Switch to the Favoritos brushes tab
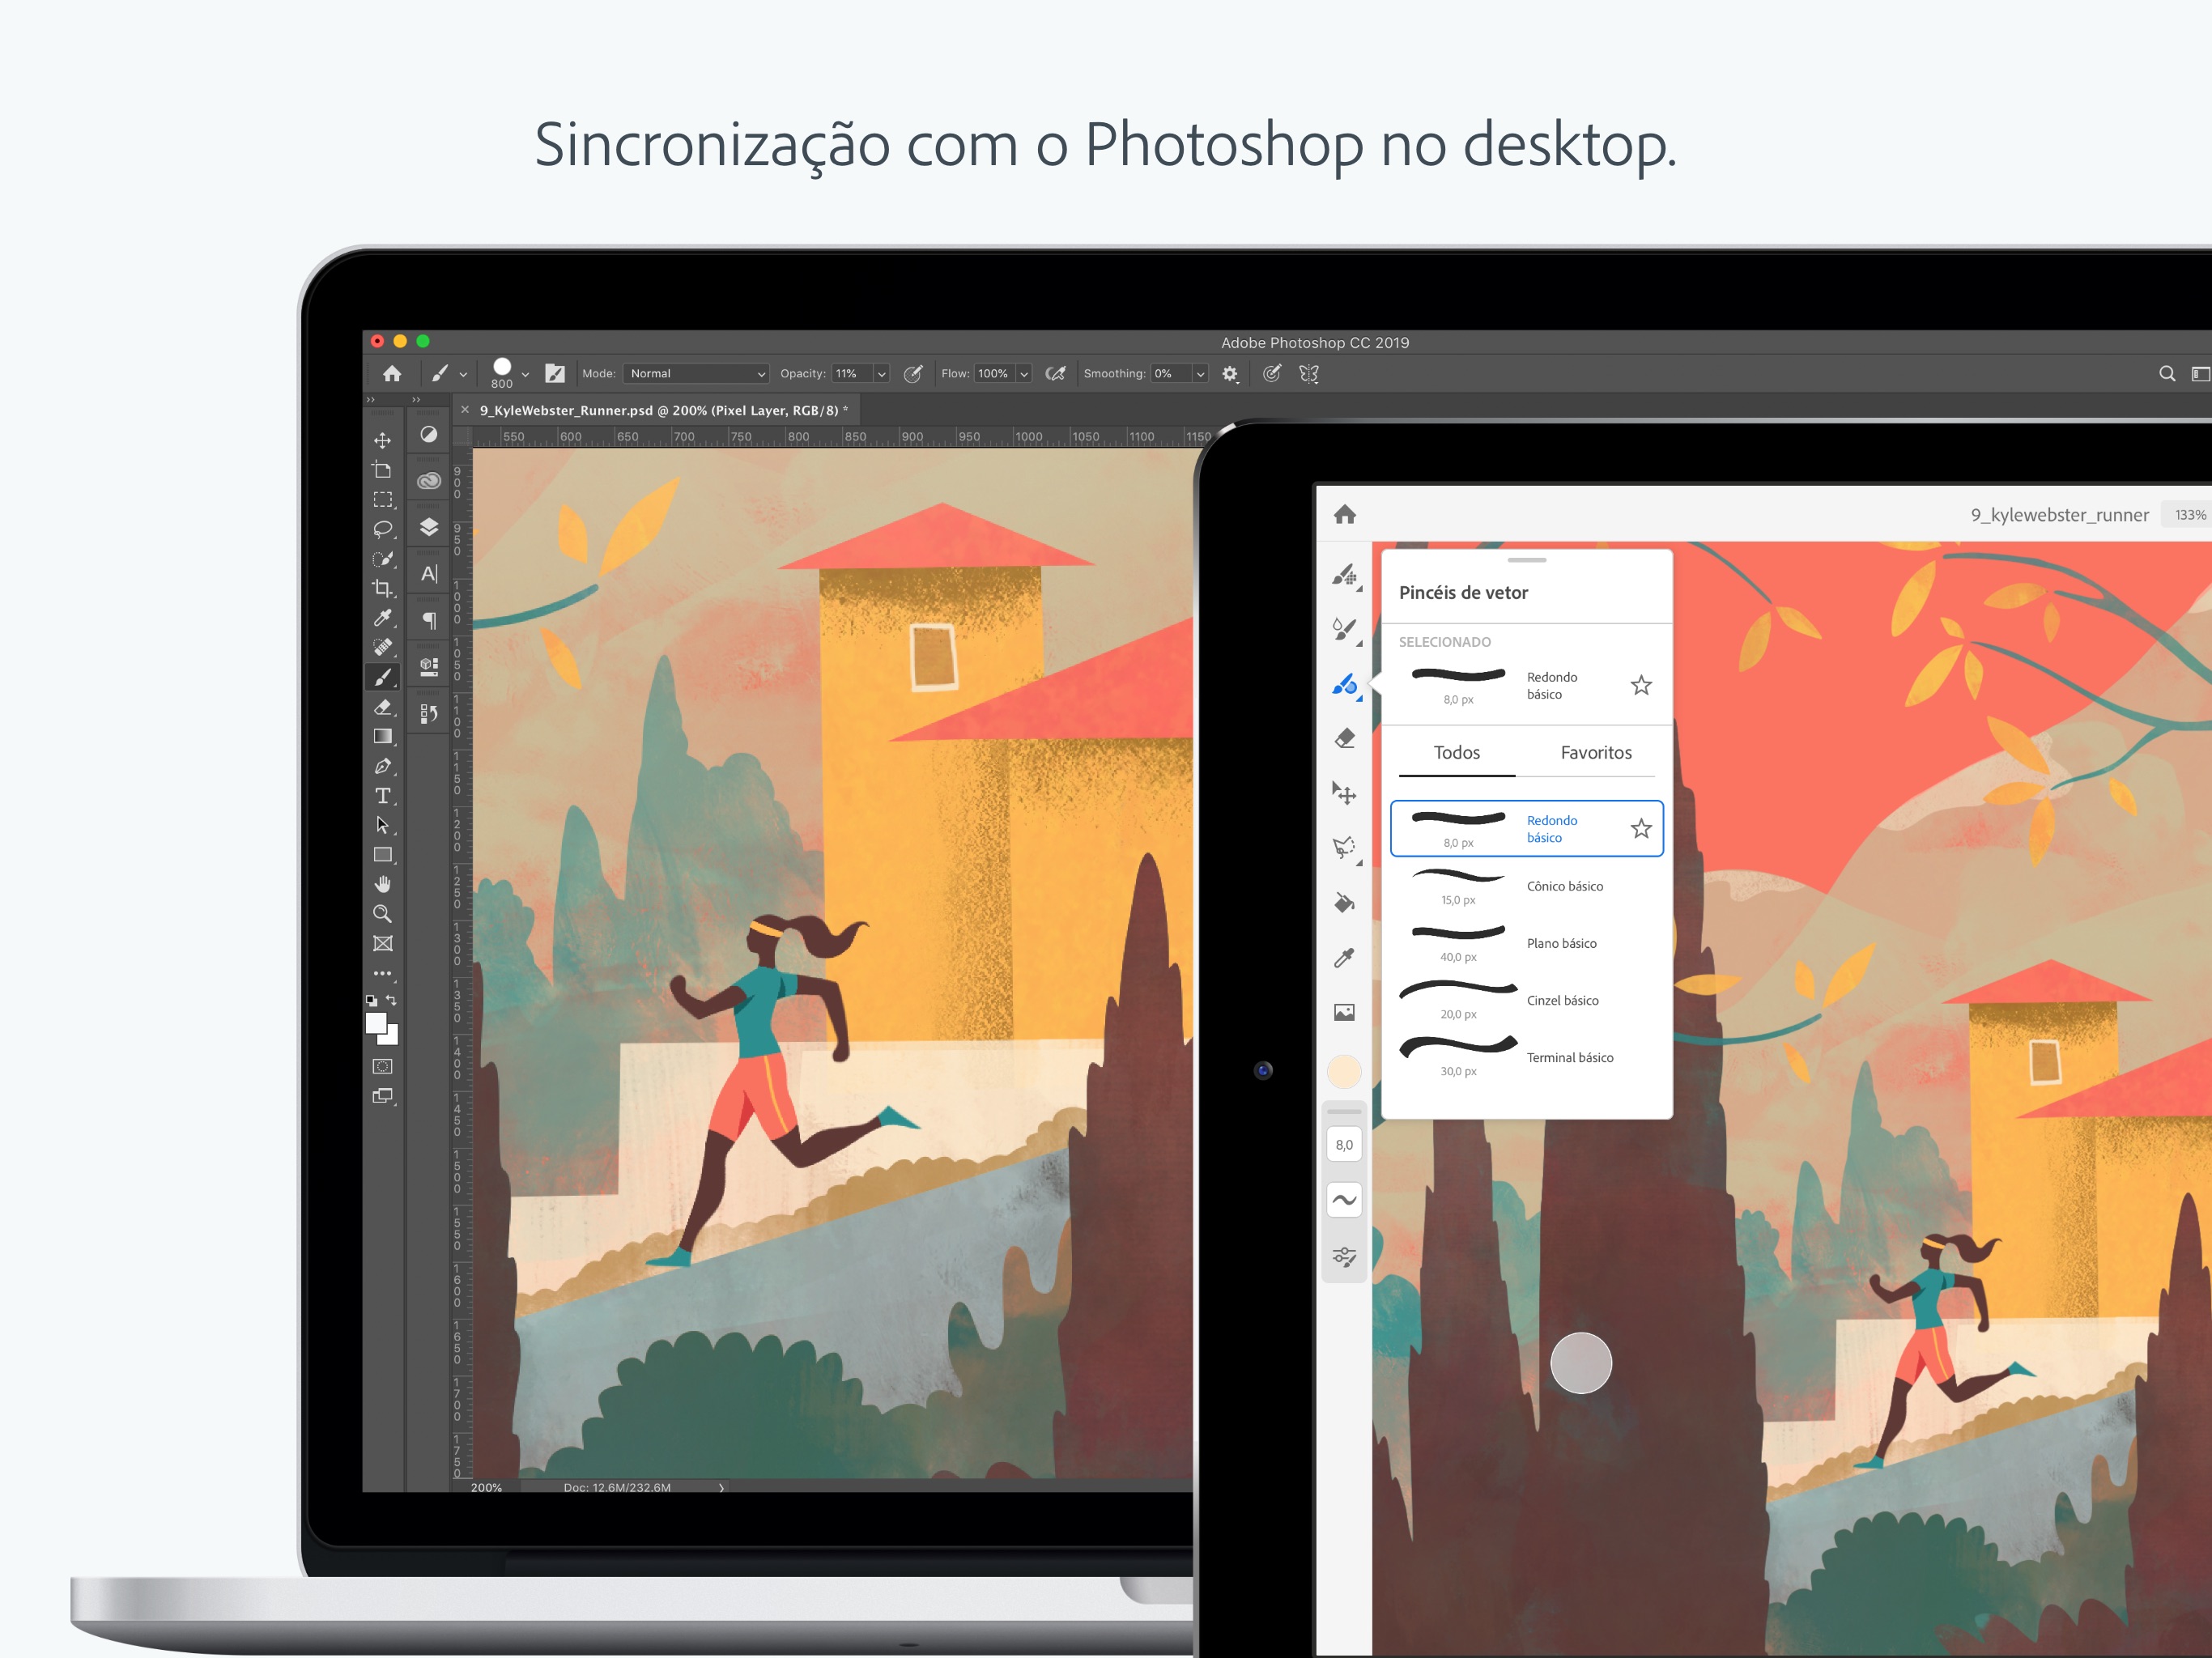Viewport: 2212px width, 1658px height. click(1596, 752)
